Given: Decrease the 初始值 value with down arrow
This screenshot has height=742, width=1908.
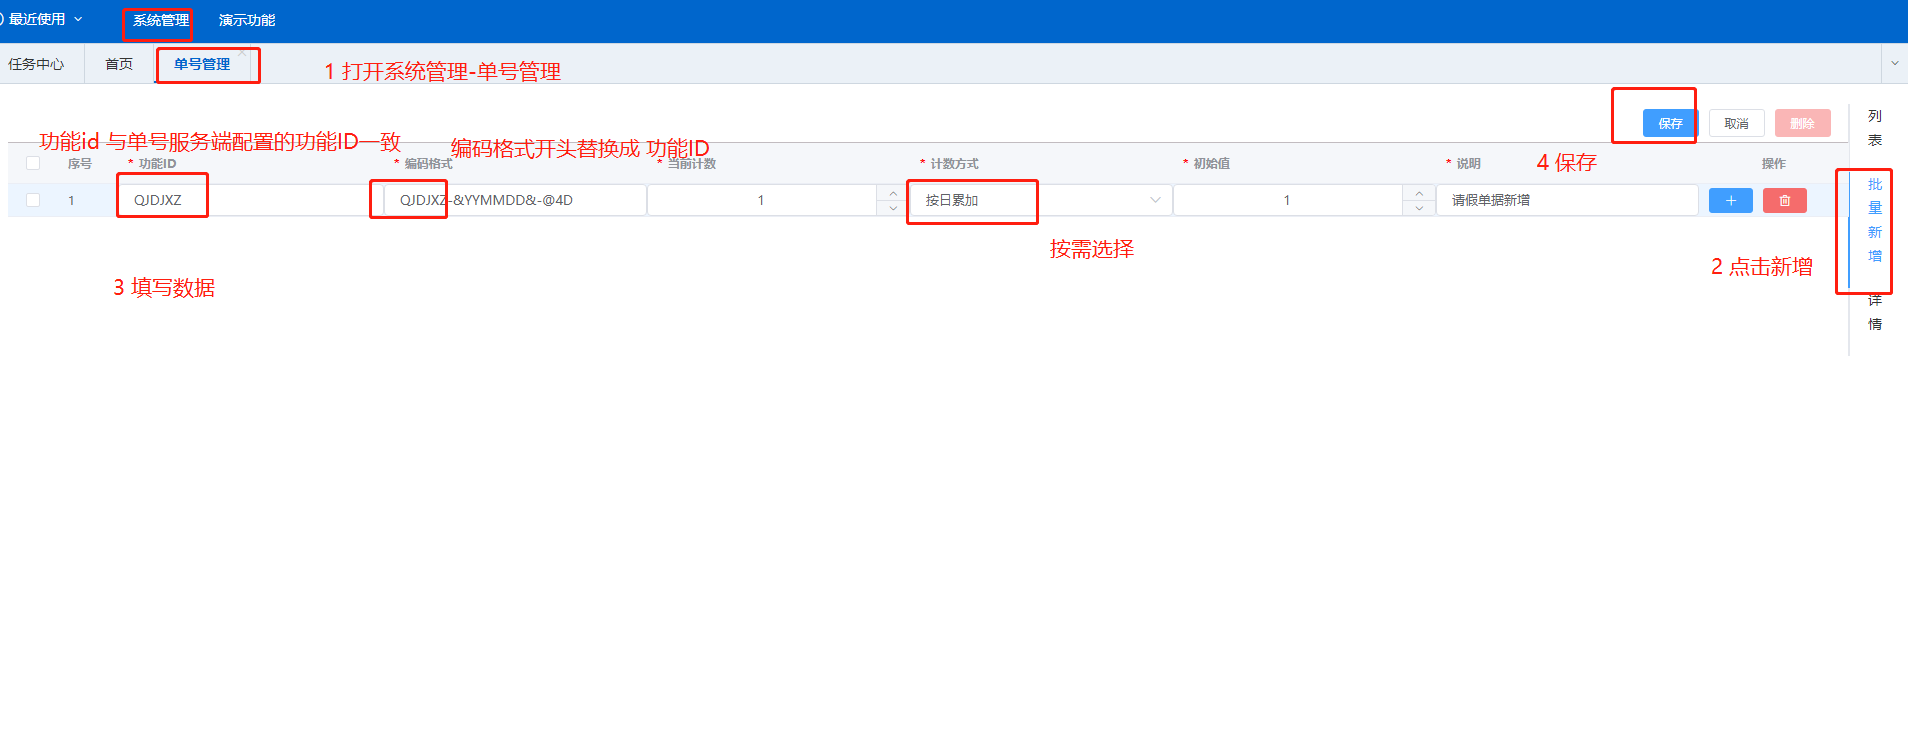Looking at the screenshot, I should coord(1419,208).
